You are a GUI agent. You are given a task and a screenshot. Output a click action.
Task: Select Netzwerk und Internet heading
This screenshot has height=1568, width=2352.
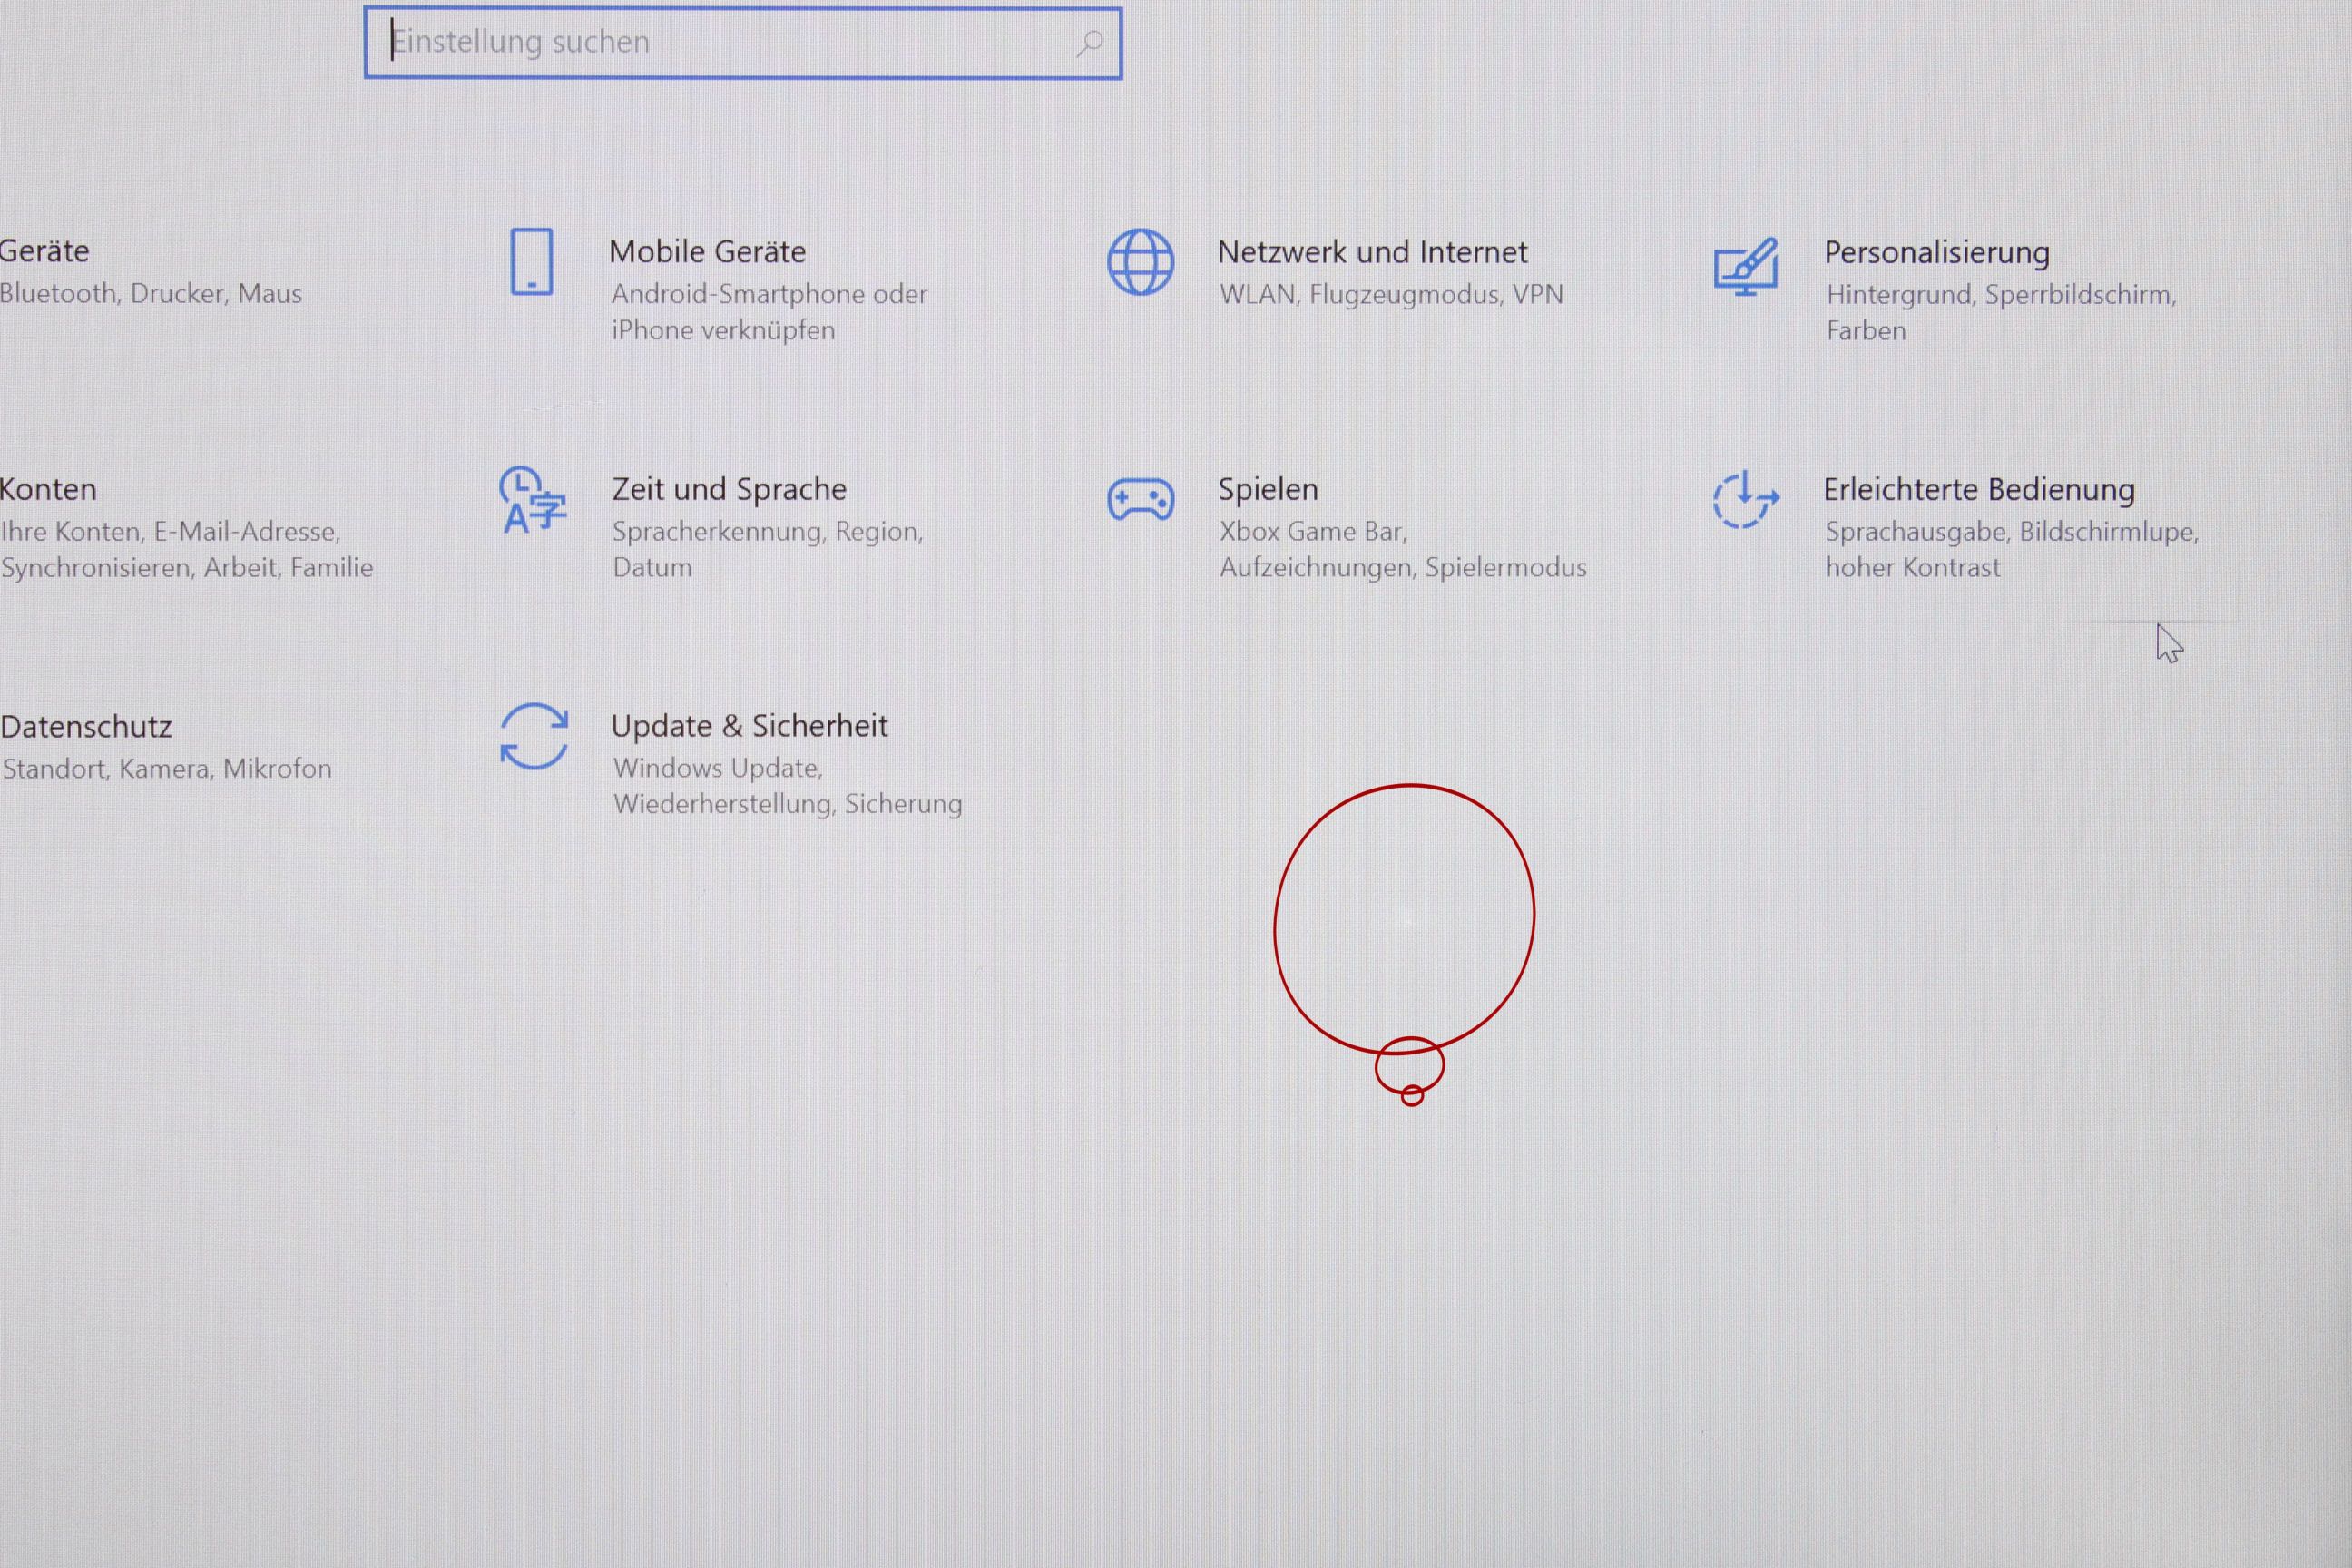pyautogui.click(x=1372, y=252)
